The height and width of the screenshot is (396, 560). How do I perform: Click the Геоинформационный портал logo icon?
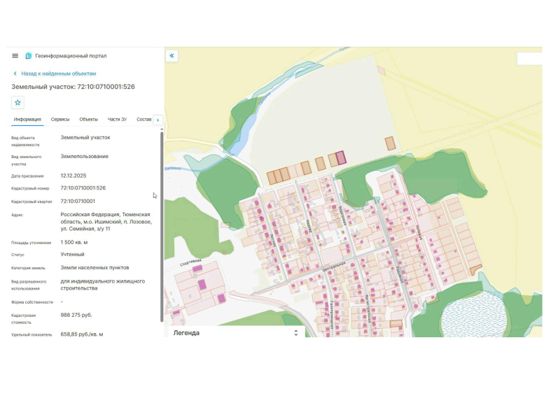[29, 56]
